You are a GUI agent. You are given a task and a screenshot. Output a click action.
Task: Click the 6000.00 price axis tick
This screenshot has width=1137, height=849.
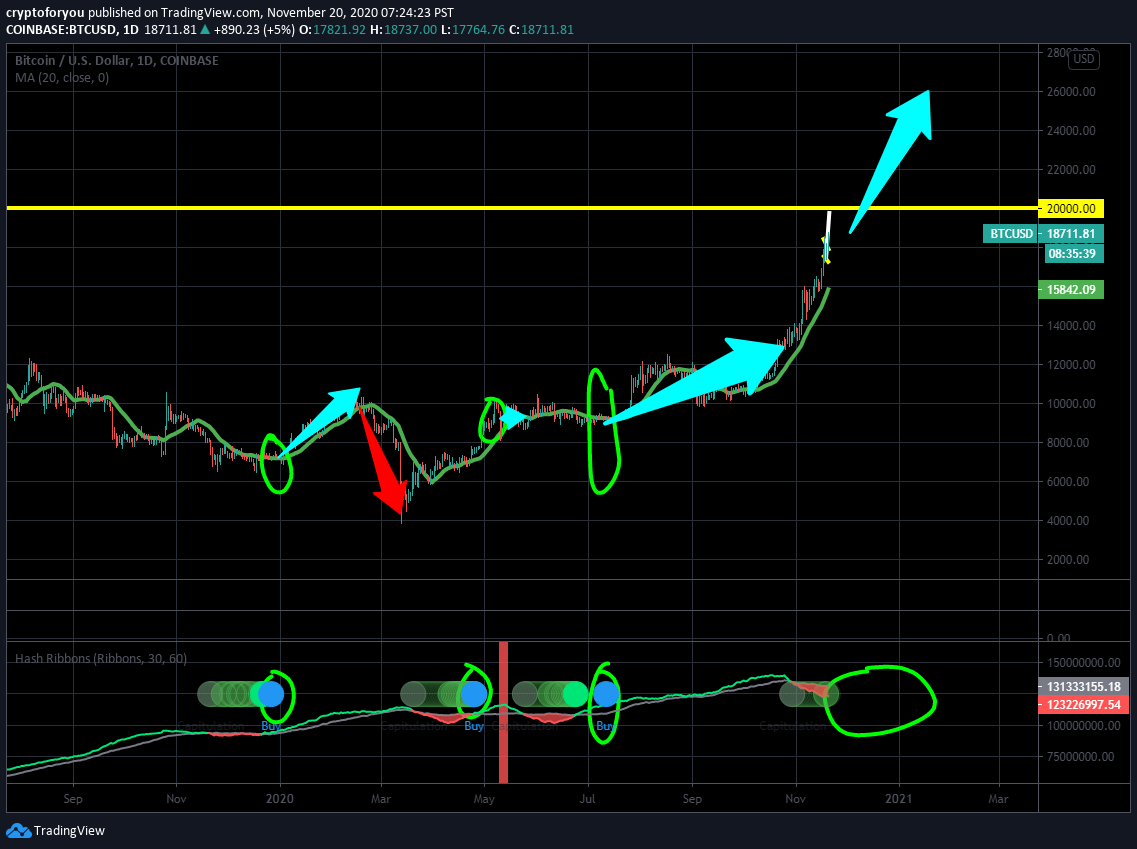point(1068,481)
